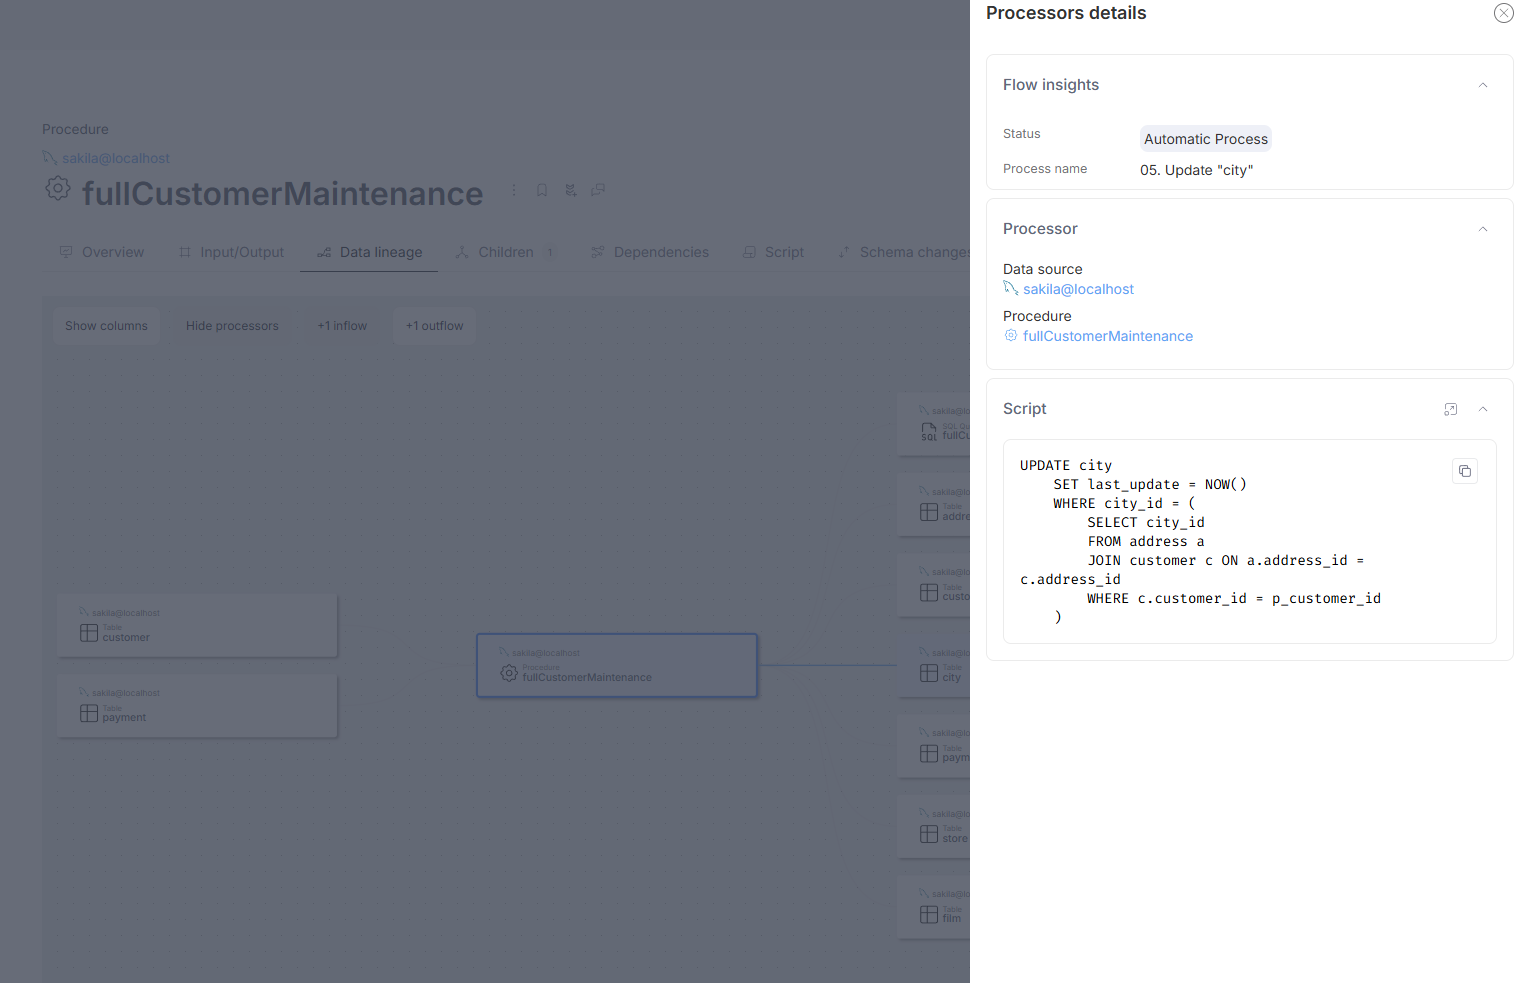Expand +1 outflow level
This screenshot has height=983, width=1527.
click(x=434, y=326)
